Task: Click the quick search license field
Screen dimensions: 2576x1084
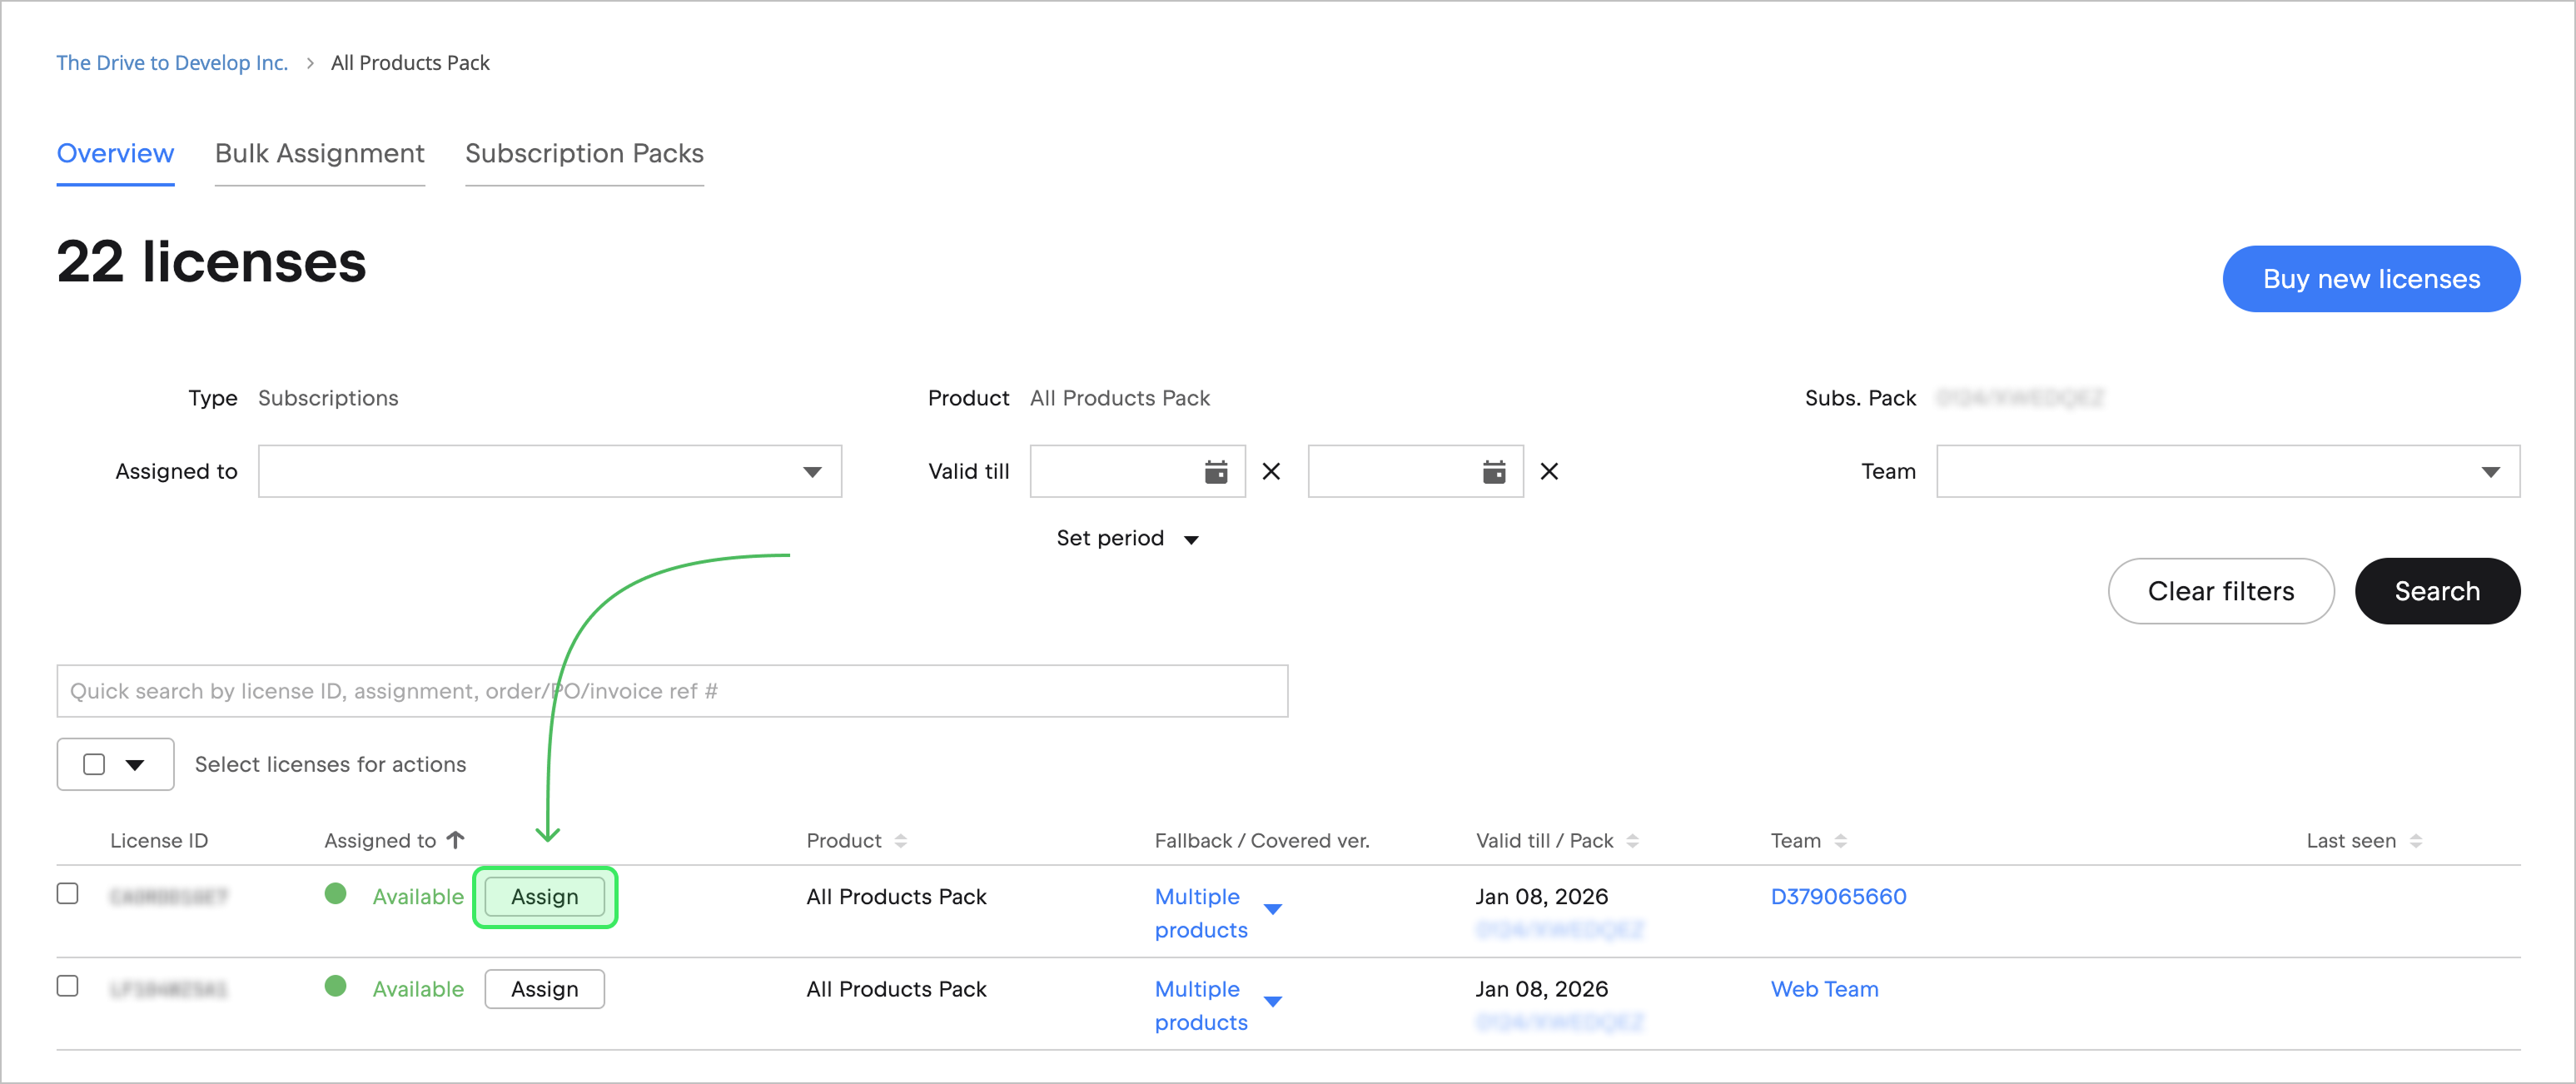Action: (671, 691)
